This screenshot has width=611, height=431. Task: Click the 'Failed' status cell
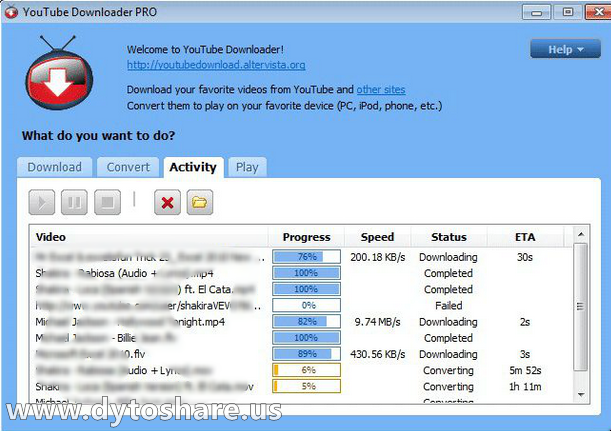[x=449, y=306]
